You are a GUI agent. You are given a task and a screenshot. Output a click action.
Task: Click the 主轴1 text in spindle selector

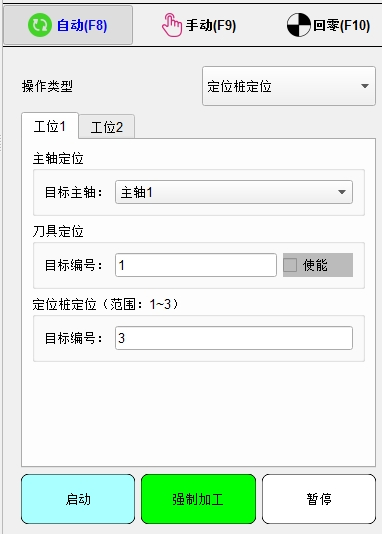(137, 192)
